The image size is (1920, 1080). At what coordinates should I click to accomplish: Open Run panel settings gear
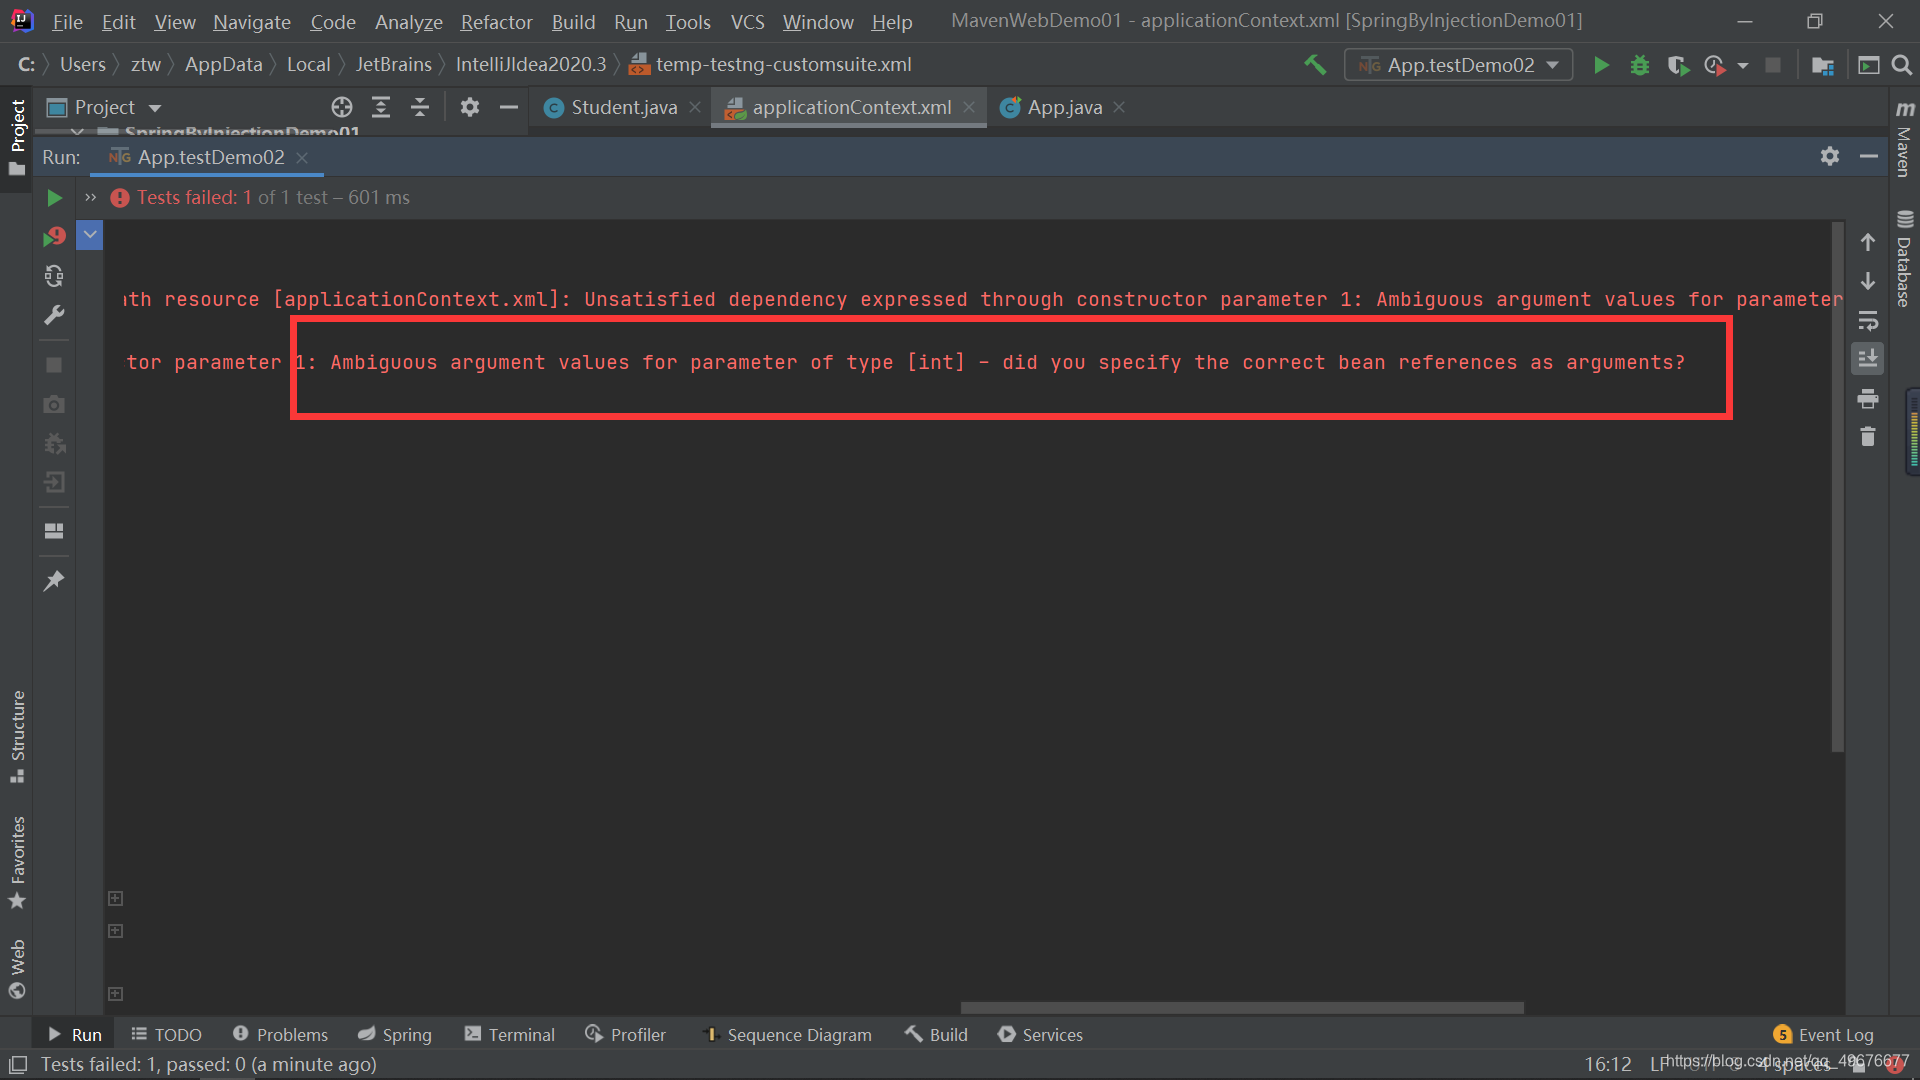click(x=1830, y=156)
